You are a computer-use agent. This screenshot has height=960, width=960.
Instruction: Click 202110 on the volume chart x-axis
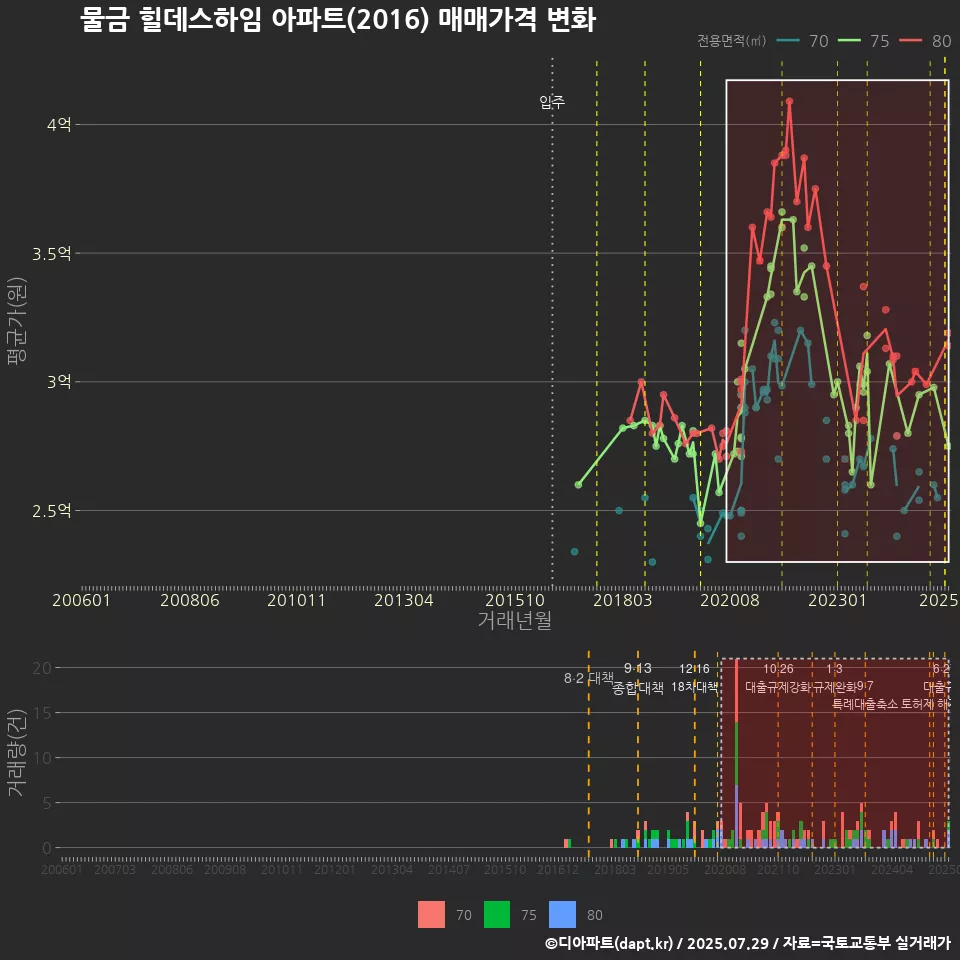(778, 869)
